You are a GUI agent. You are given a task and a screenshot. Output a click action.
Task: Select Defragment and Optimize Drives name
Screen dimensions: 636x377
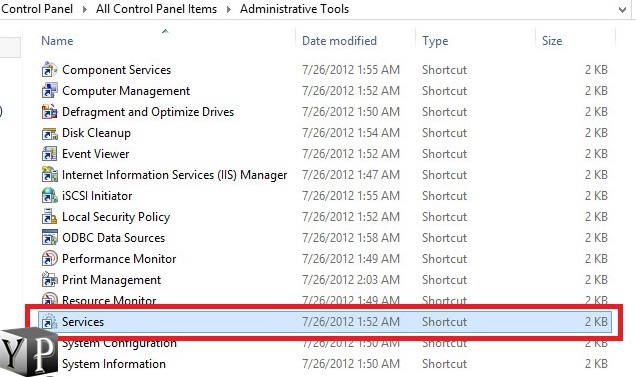148,112
